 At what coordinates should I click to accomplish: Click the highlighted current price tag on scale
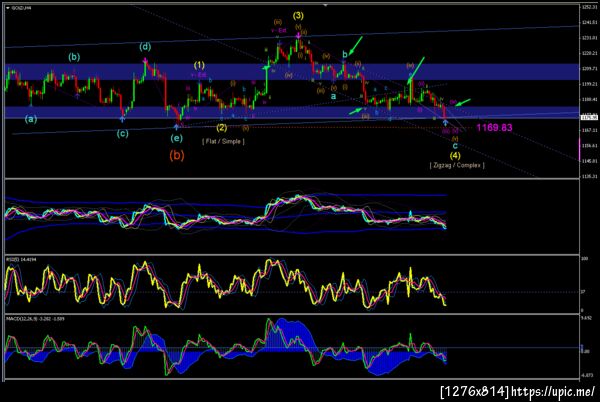coord(589,117)
